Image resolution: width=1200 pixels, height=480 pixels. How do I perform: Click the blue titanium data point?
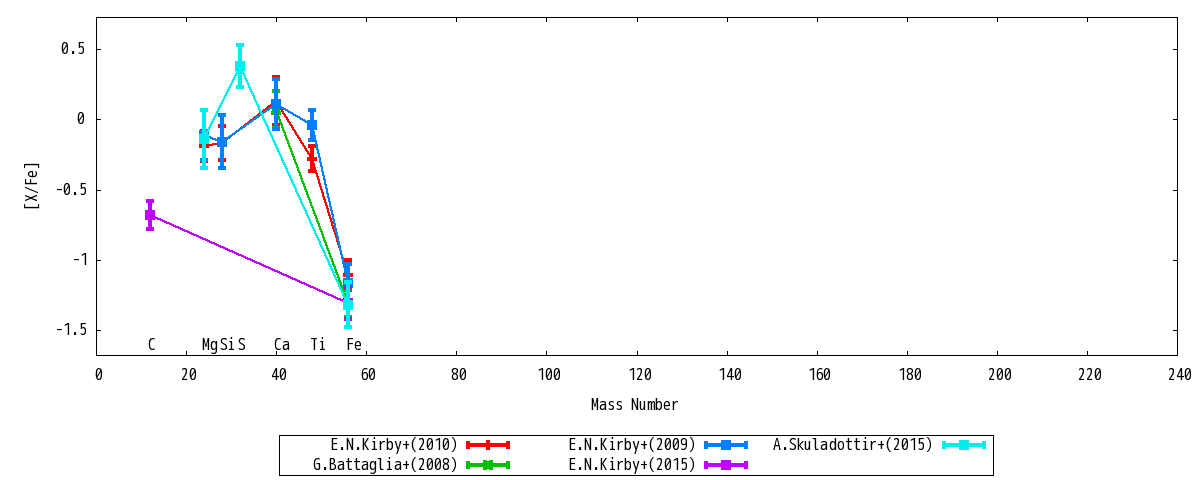pos(312,125)
